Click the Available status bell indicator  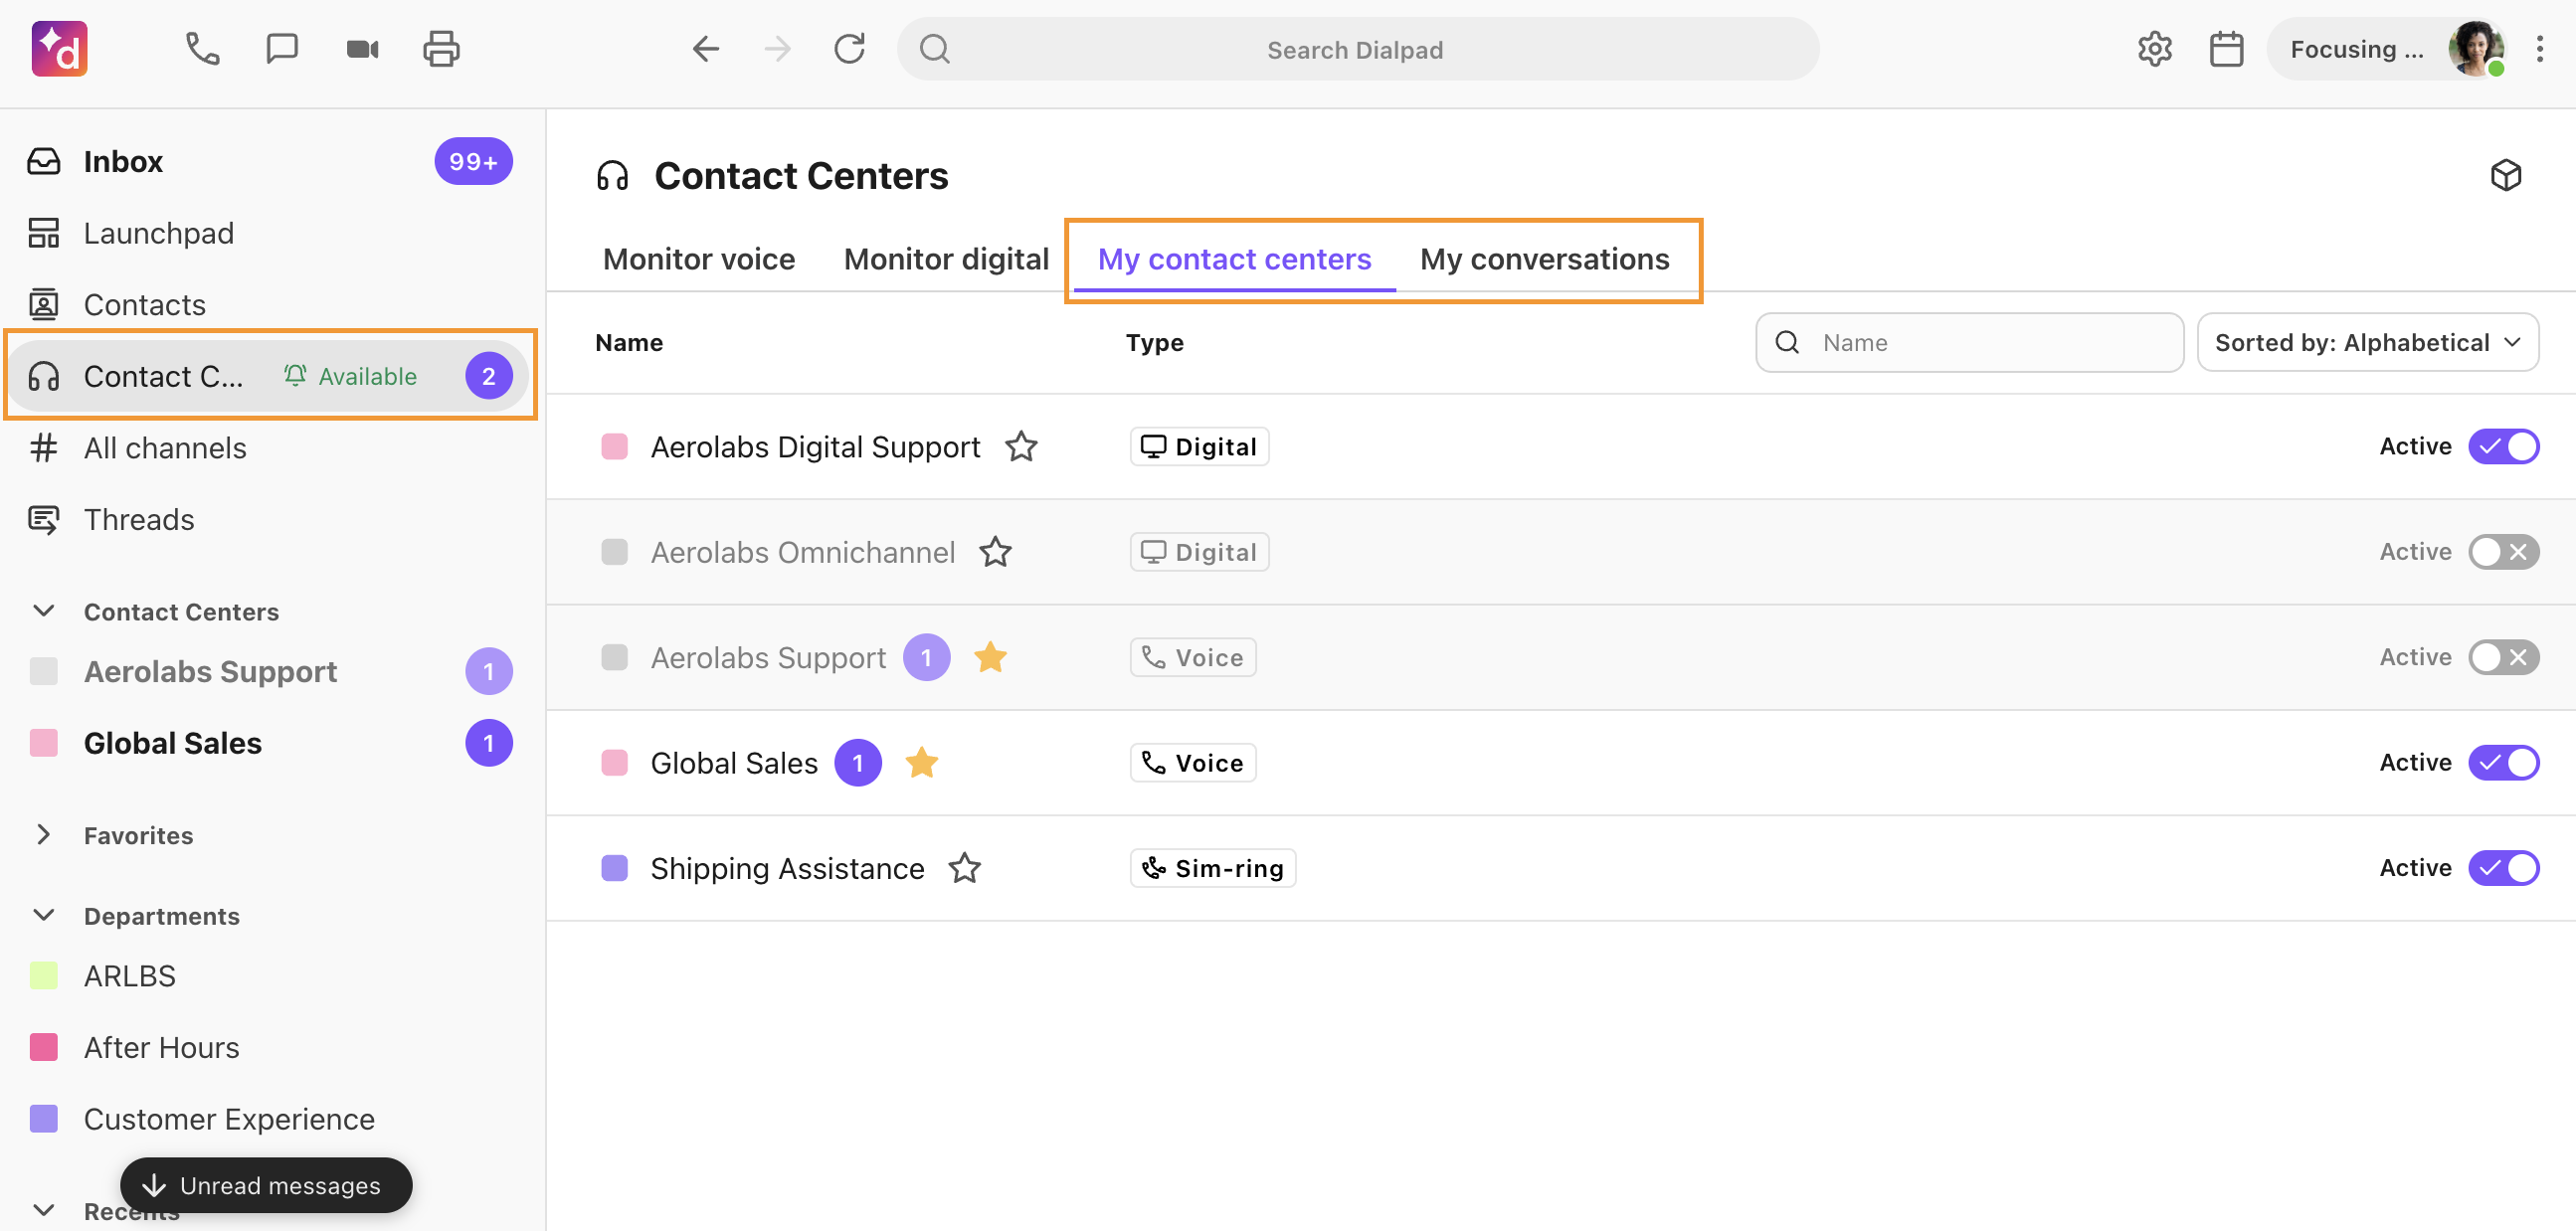click(350, 377)
